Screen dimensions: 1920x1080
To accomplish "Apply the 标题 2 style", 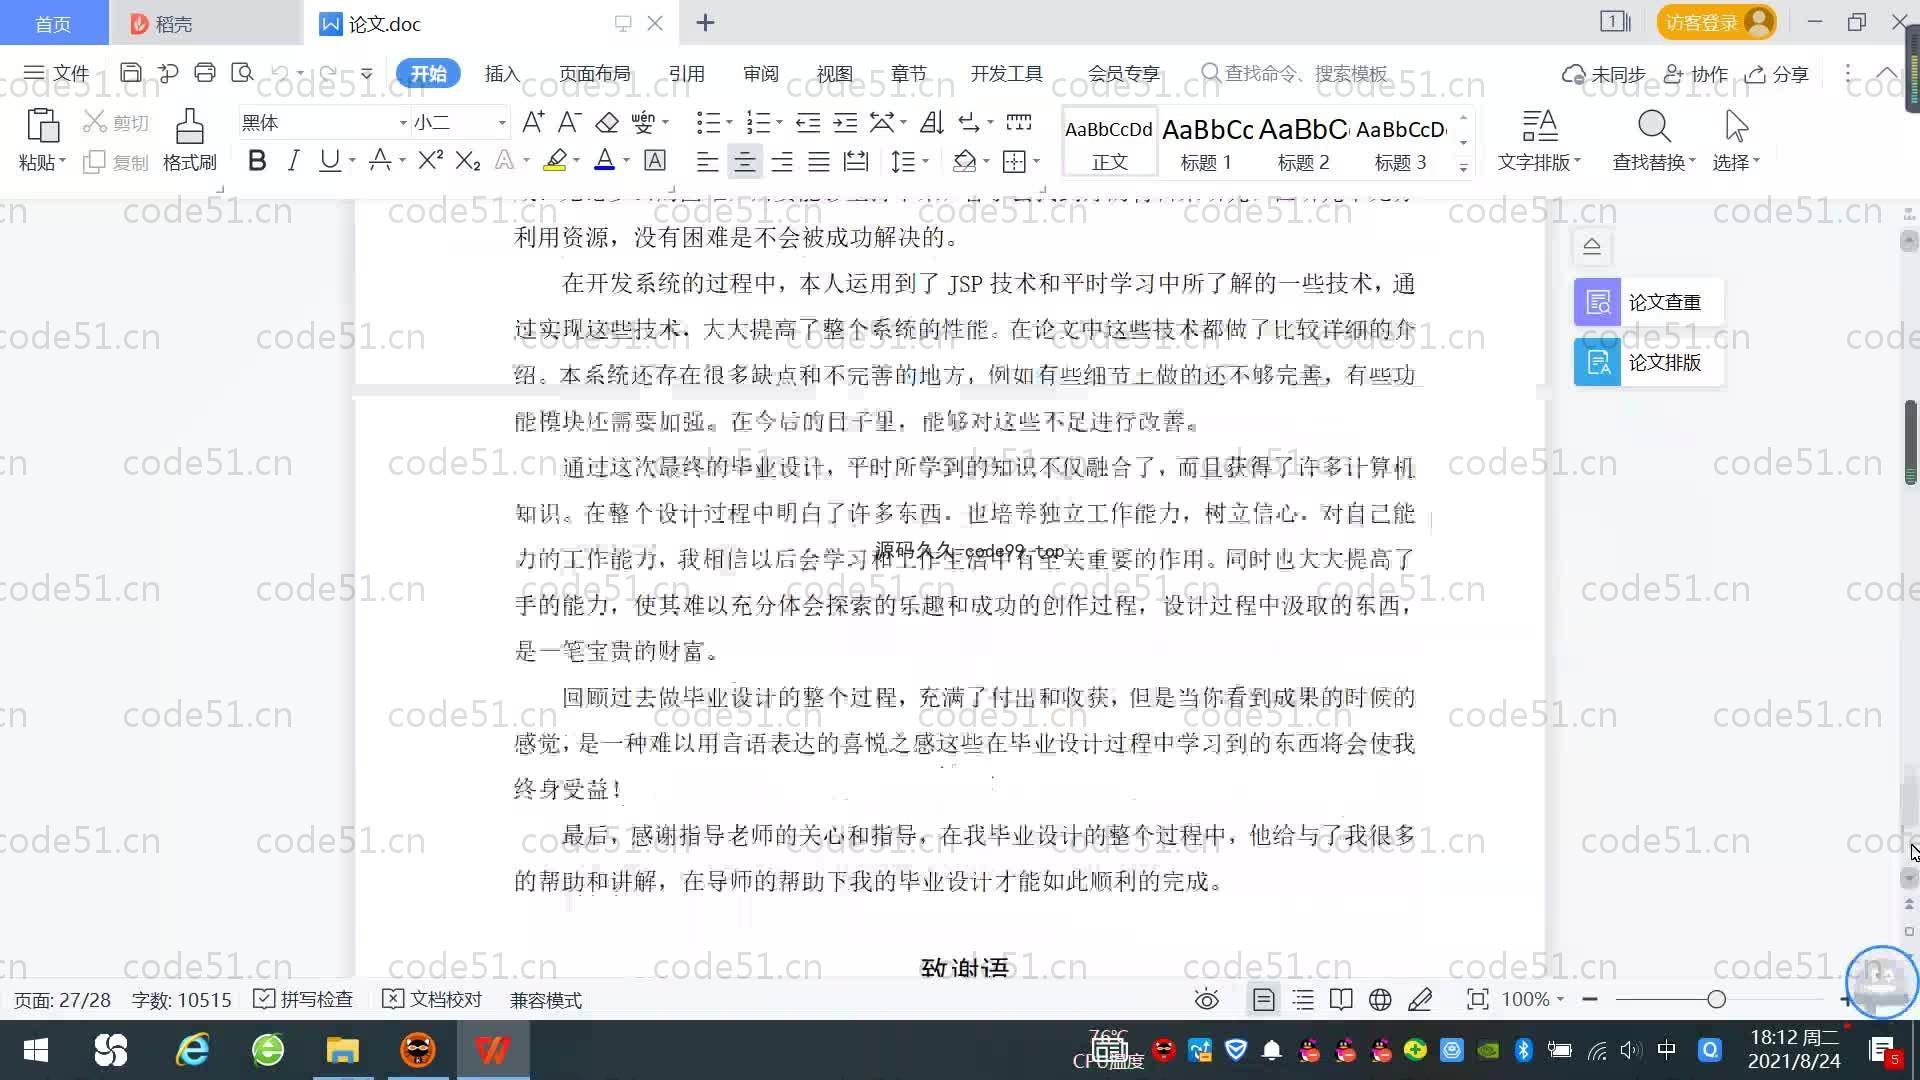I will 1303,143.
